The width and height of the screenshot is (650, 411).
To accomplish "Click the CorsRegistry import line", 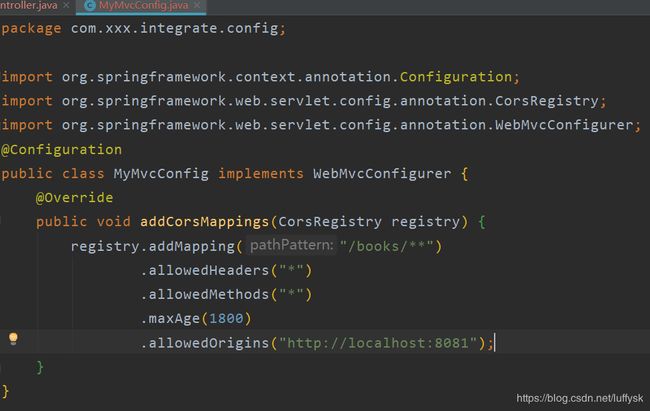I will tap(304, 101).
